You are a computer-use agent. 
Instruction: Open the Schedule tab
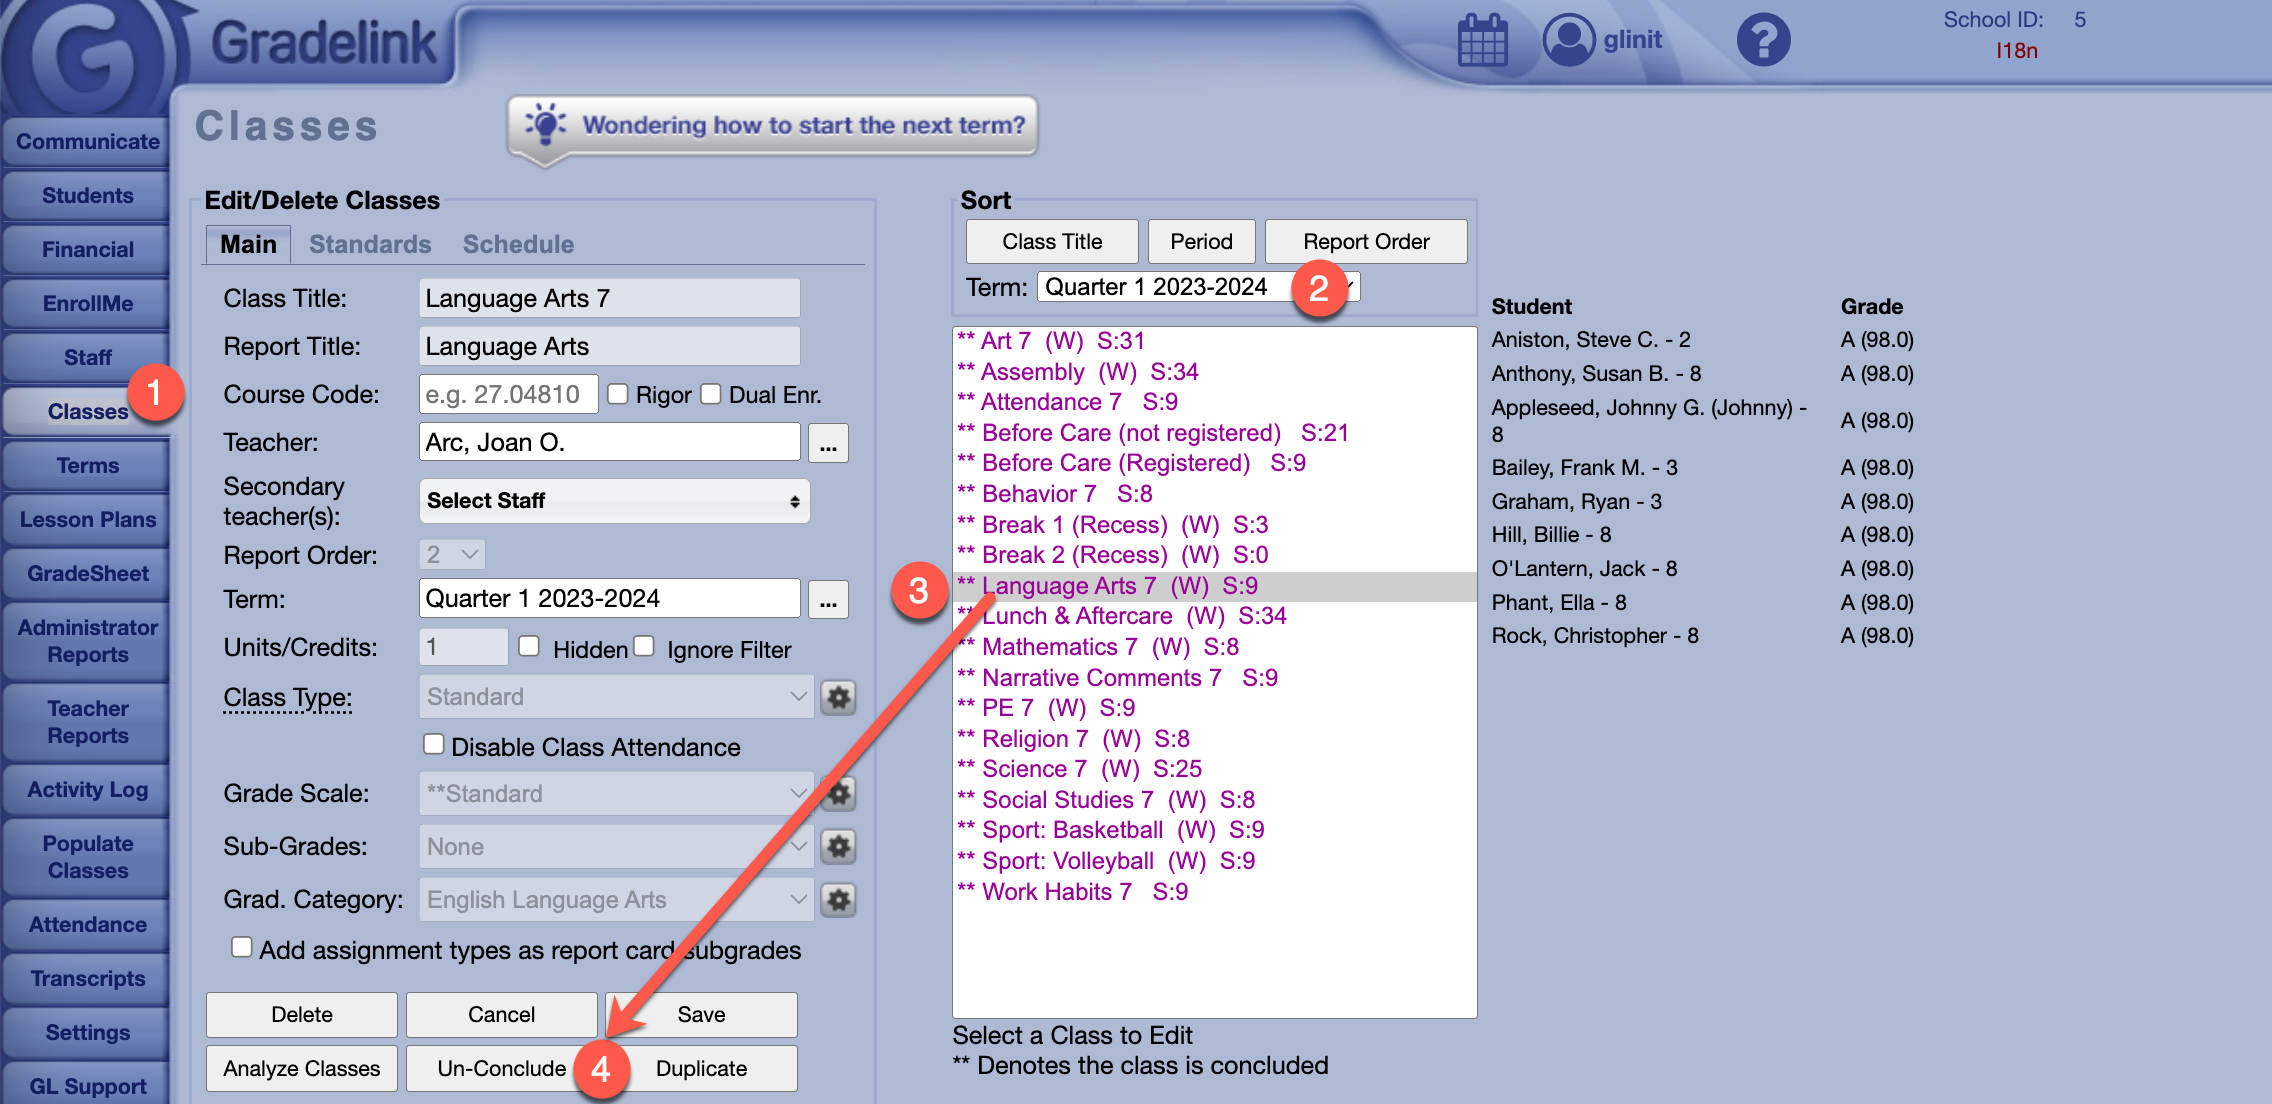coord(517,243)
